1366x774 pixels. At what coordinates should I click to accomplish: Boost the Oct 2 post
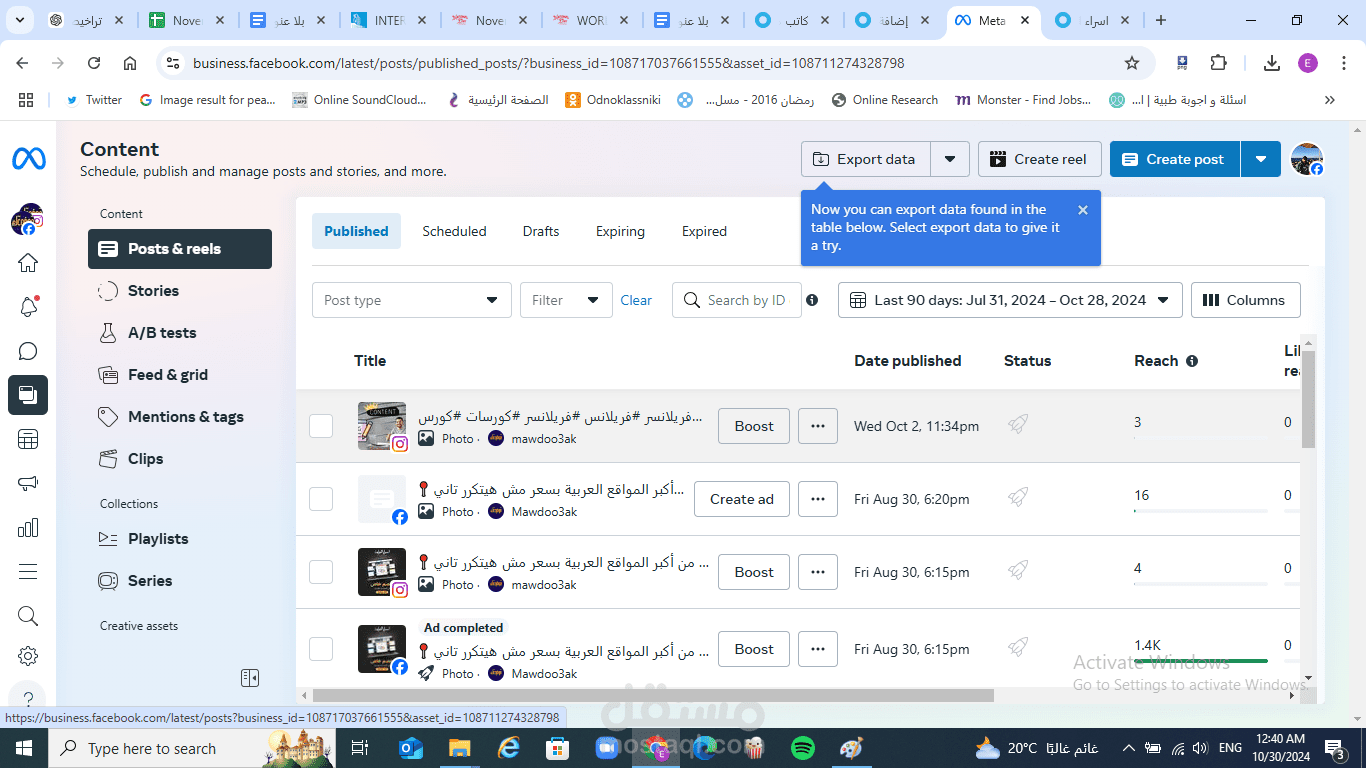coord(753,426)
